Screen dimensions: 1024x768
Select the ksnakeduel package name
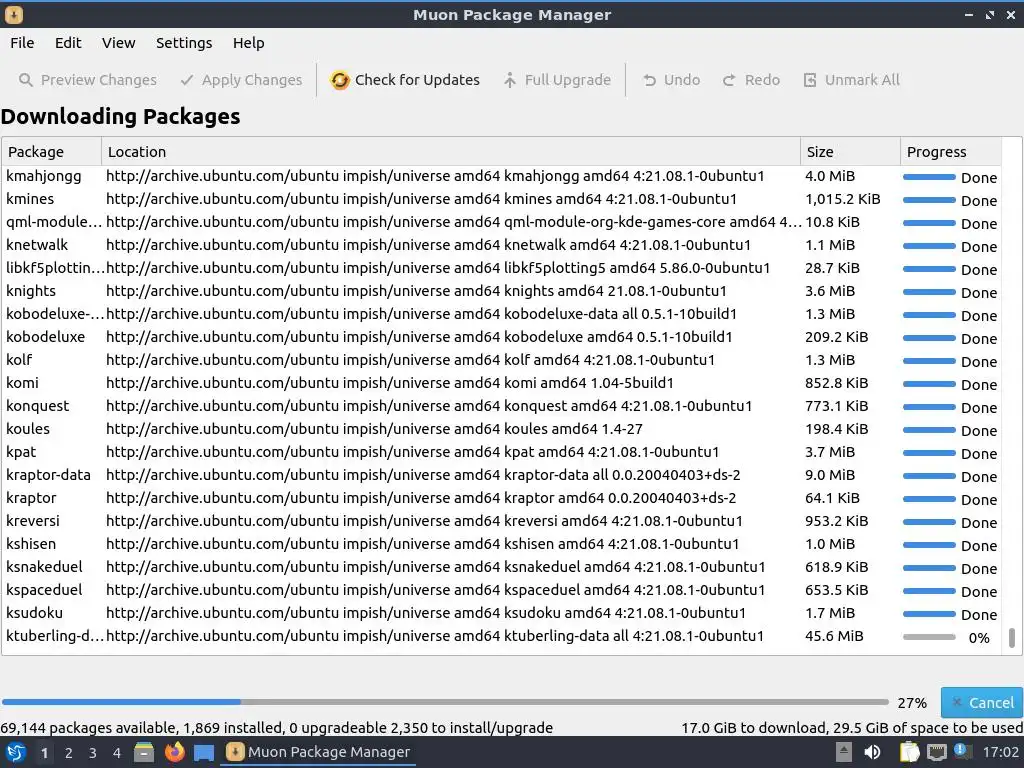tap(44, 567)
